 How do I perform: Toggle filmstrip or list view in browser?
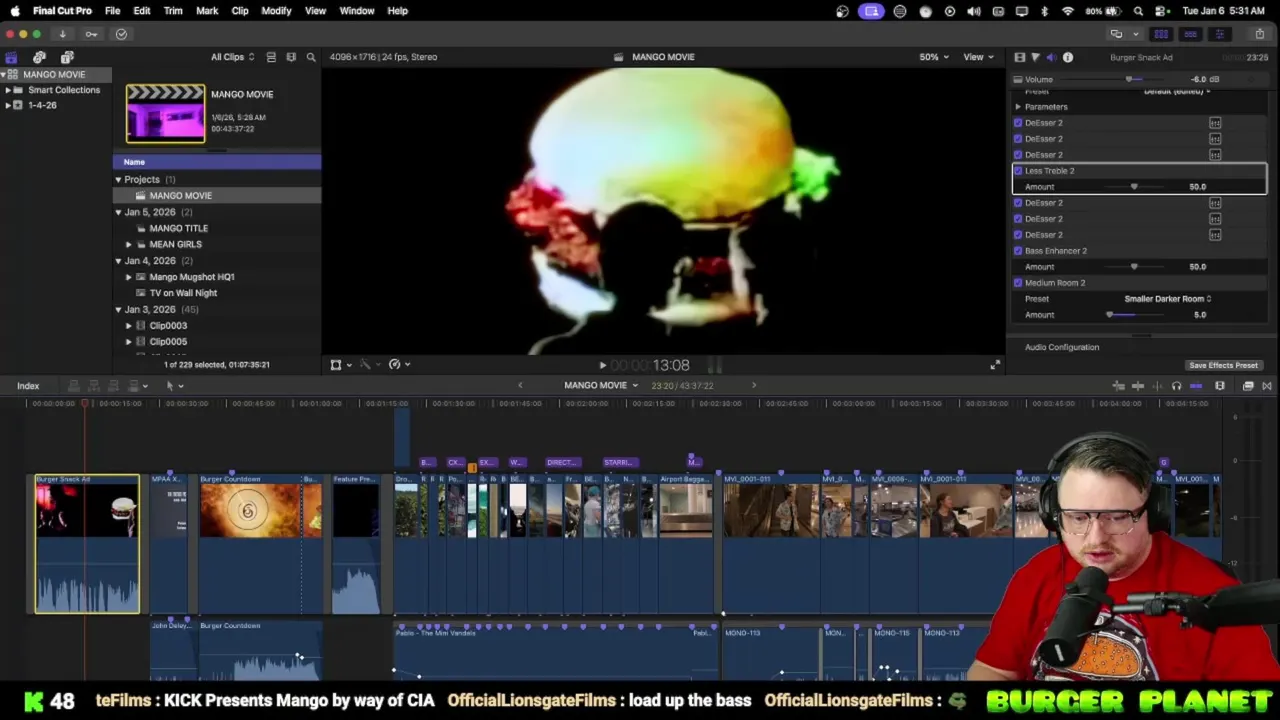point(271,57)
